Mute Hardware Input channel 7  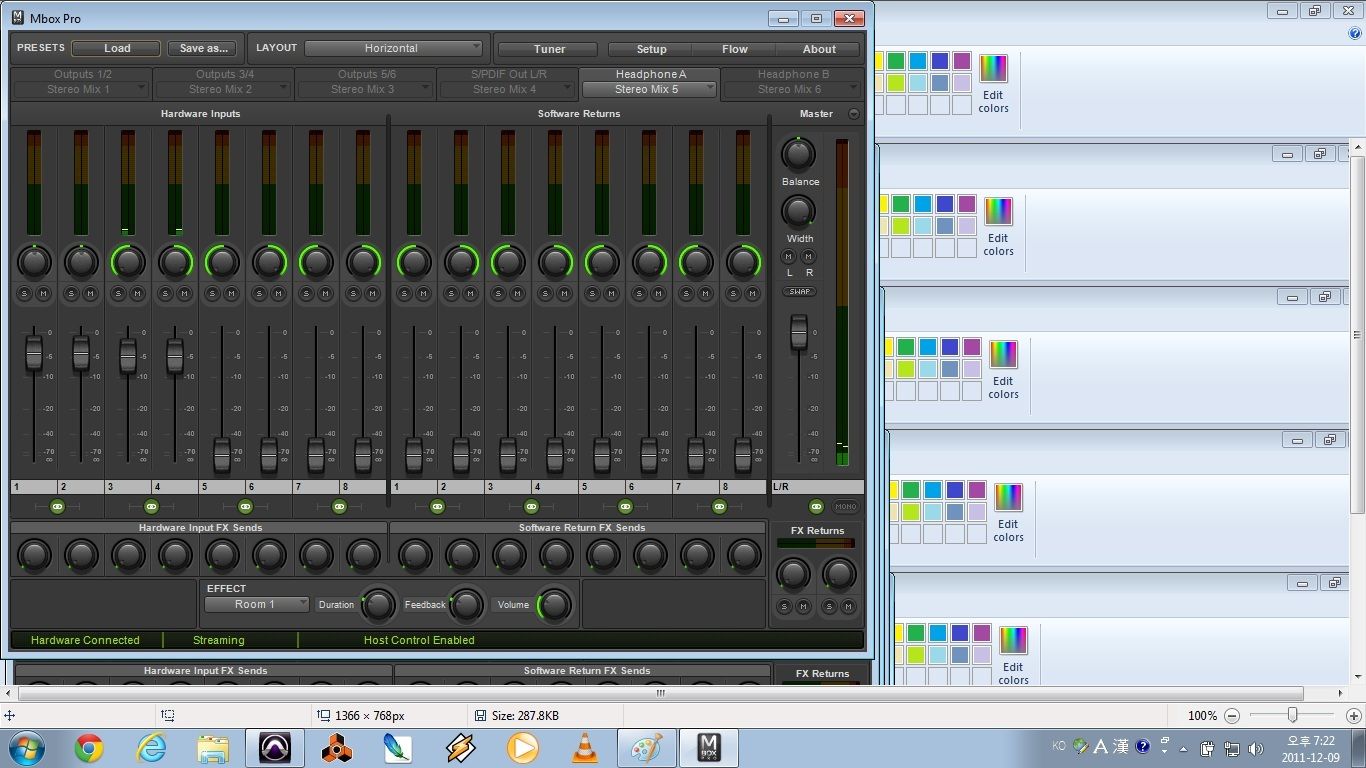coord(325,293)
